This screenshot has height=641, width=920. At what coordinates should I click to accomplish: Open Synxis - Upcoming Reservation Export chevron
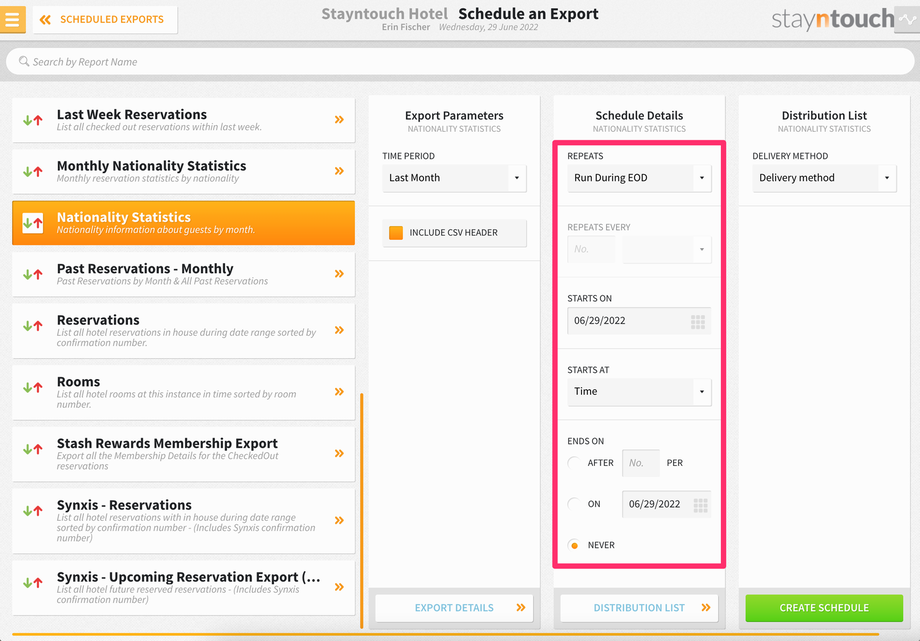339,587
